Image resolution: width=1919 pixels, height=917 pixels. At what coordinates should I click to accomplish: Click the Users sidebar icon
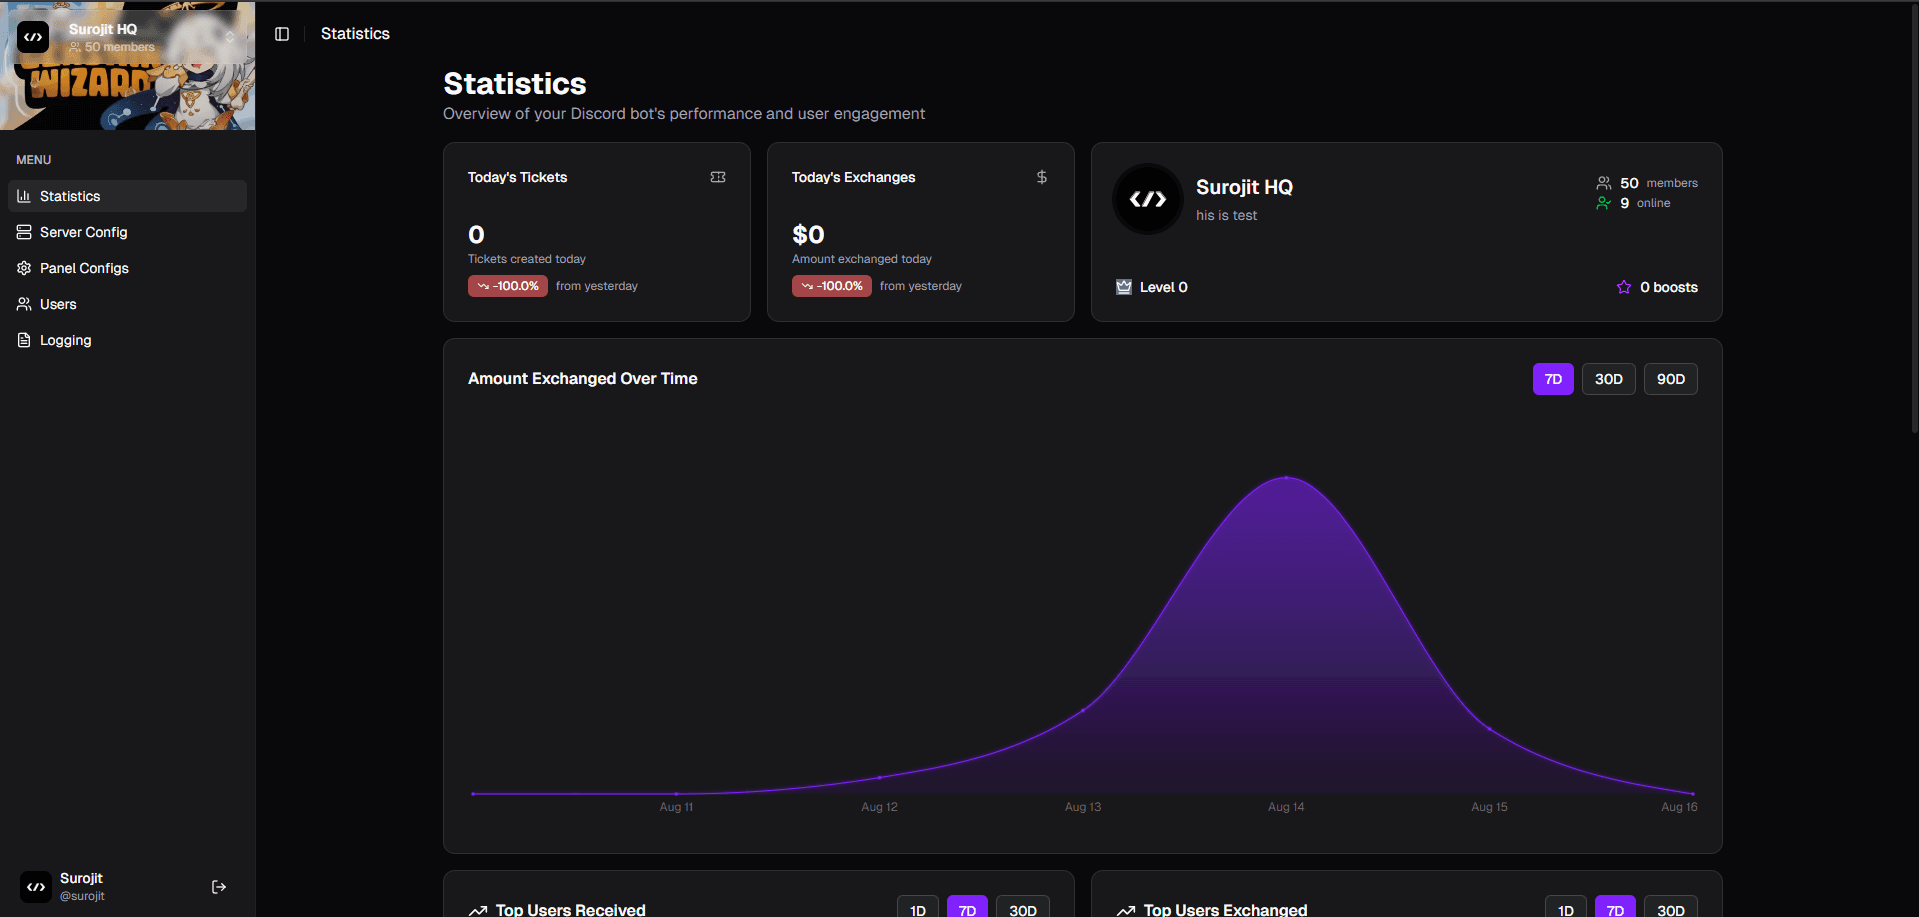[23, 304]
